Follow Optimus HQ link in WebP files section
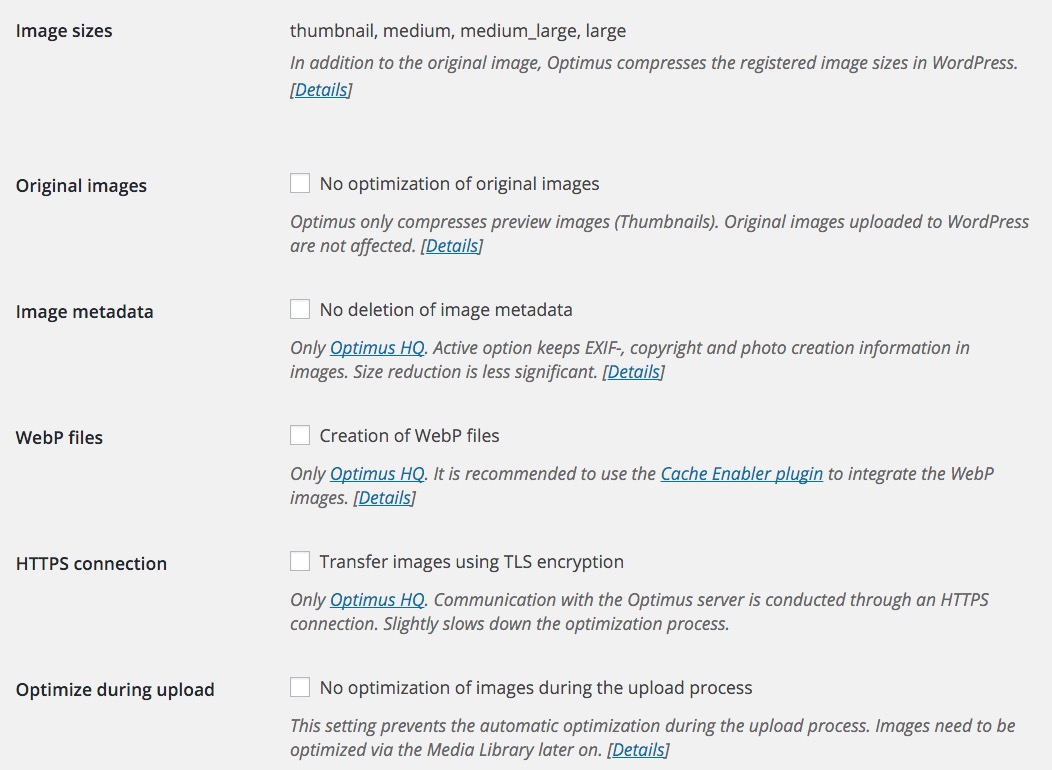This screenshot has height=770, width=1052. click(x=377, y=474)
